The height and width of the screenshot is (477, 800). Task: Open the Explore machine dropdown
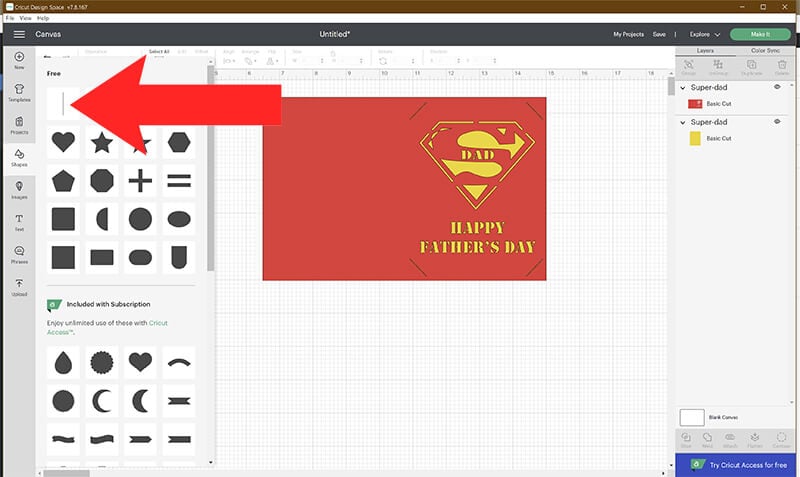click(705, 34)
